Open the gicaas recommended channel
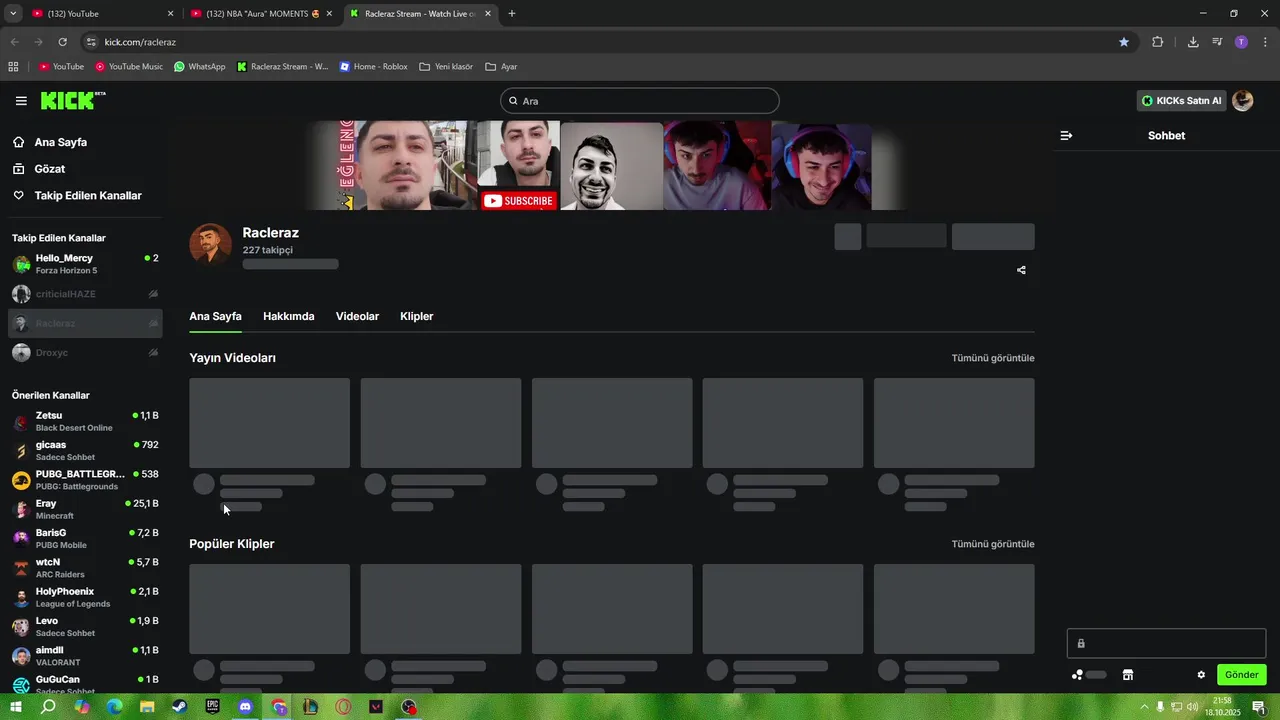Image resolution: width=1280 pixels, height=720 pixels. 85,451
